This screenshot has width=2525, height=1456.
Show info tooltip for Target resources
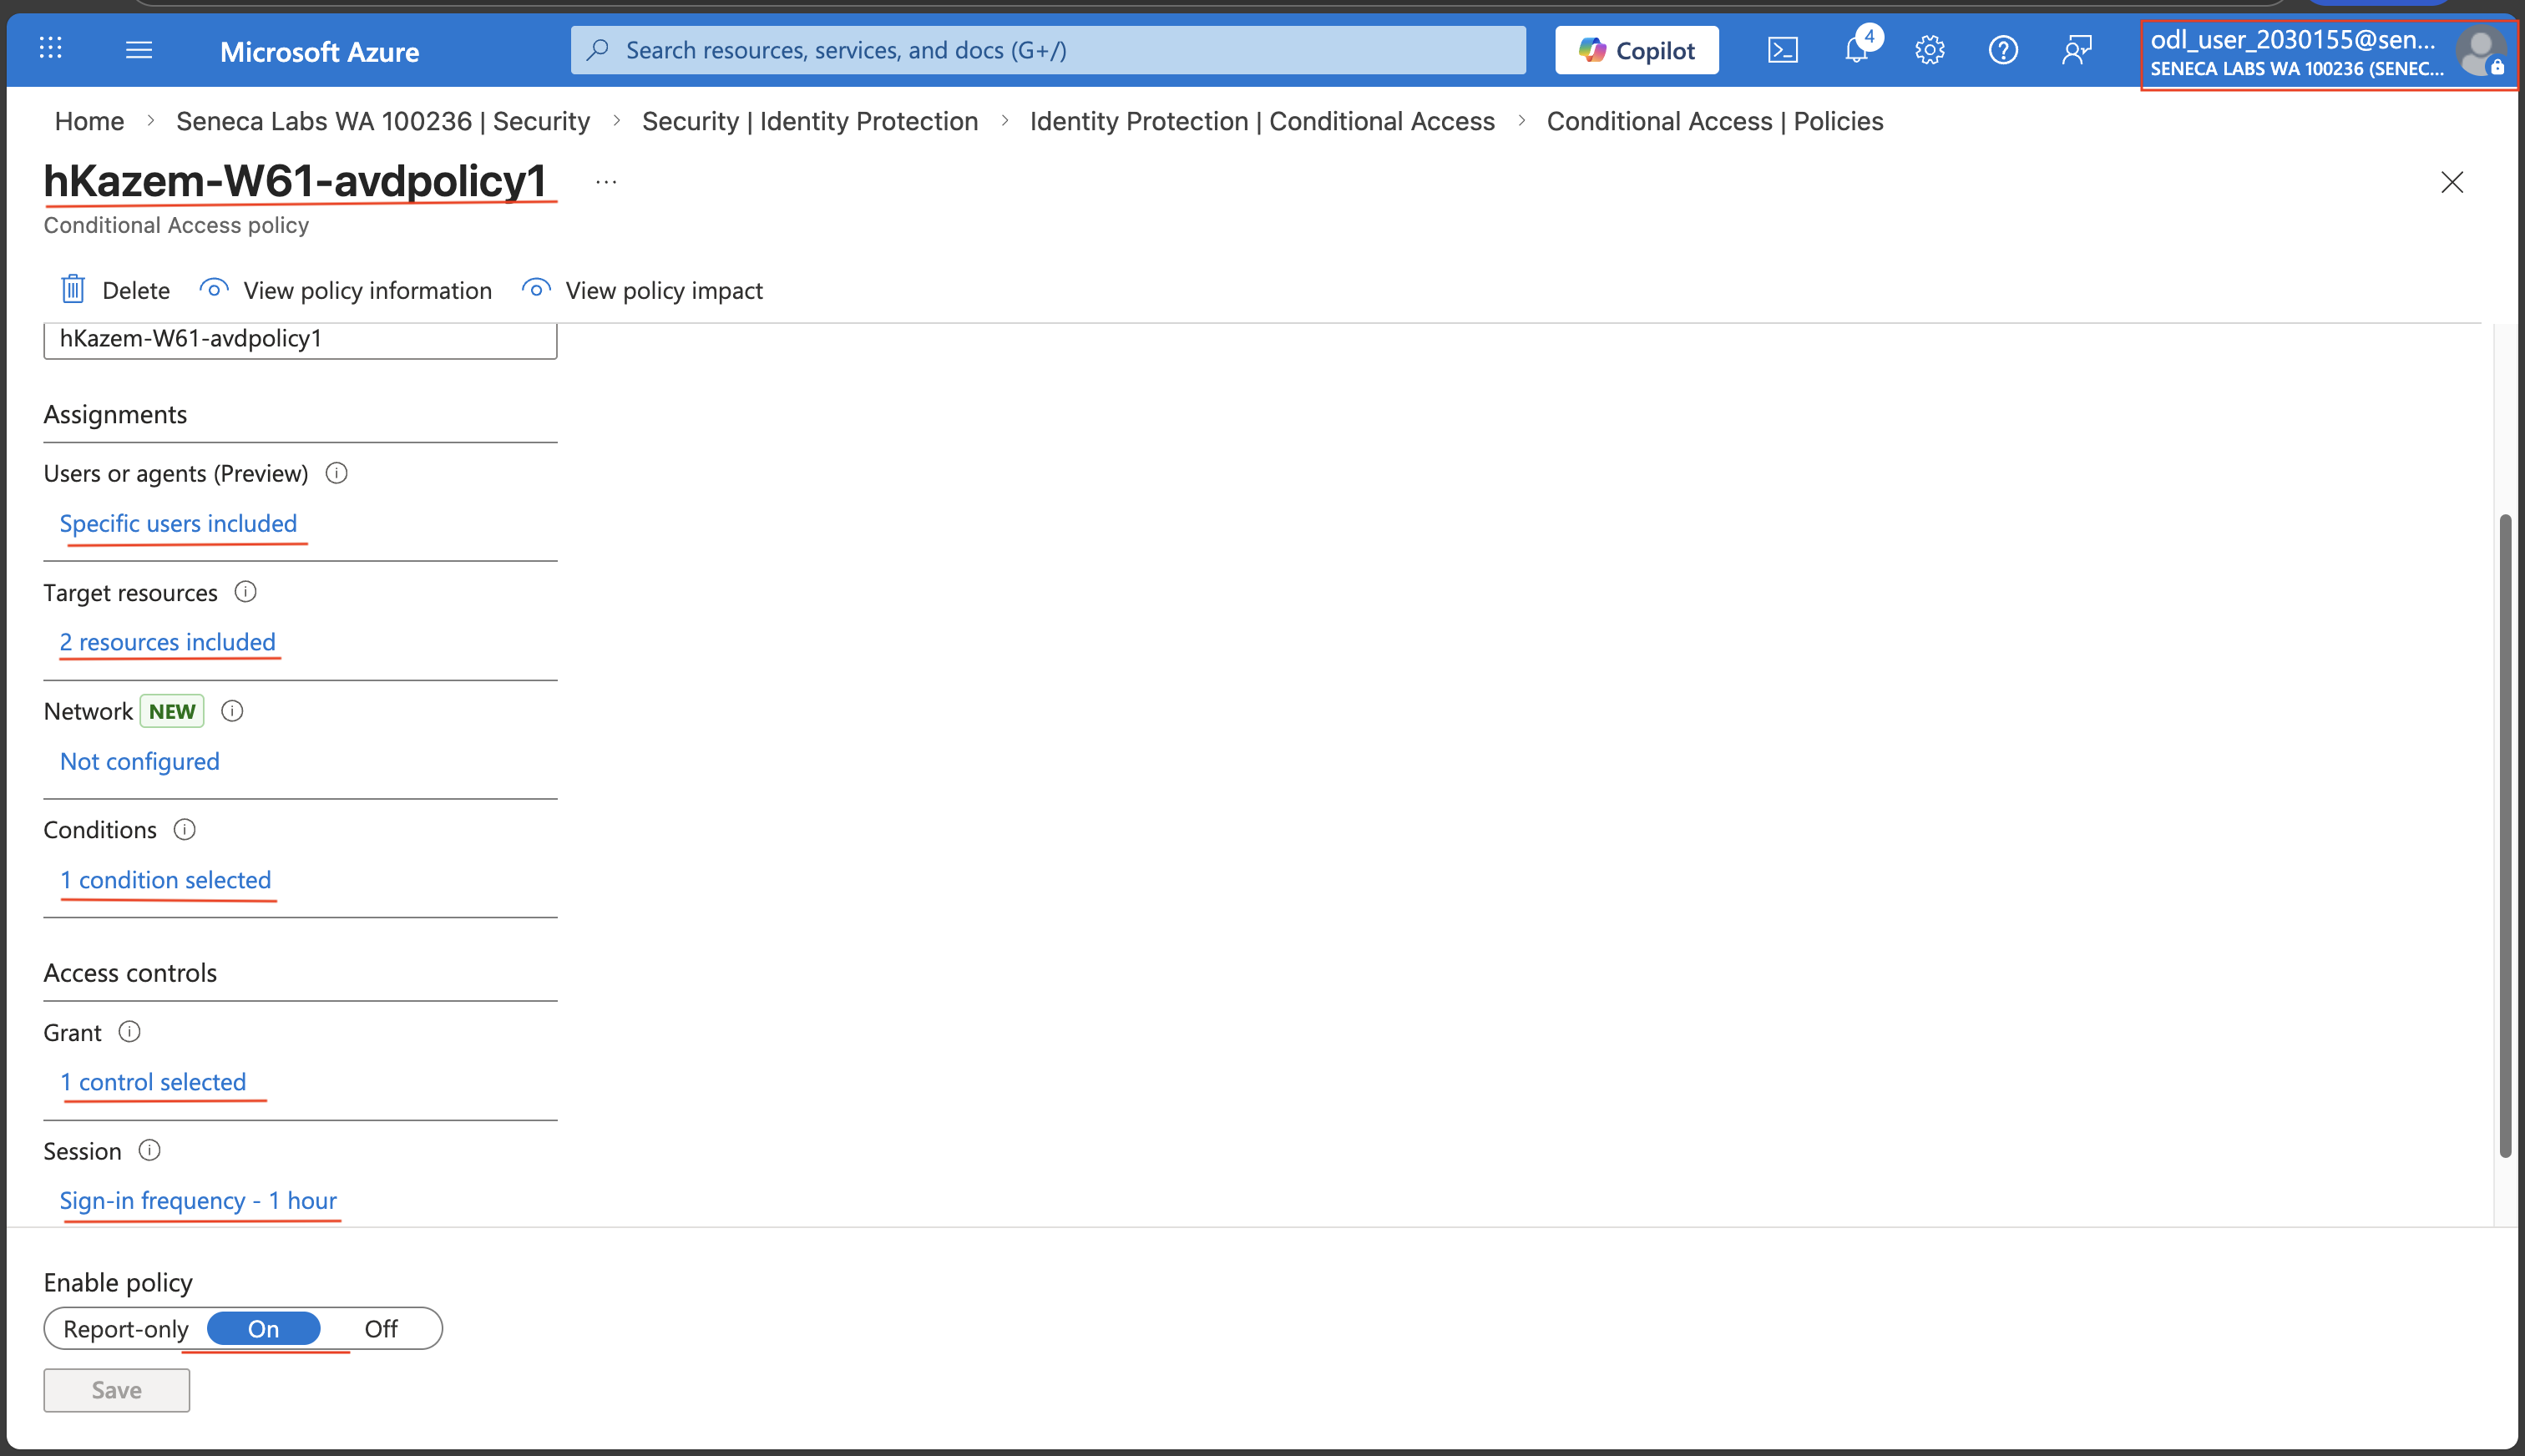245,592
